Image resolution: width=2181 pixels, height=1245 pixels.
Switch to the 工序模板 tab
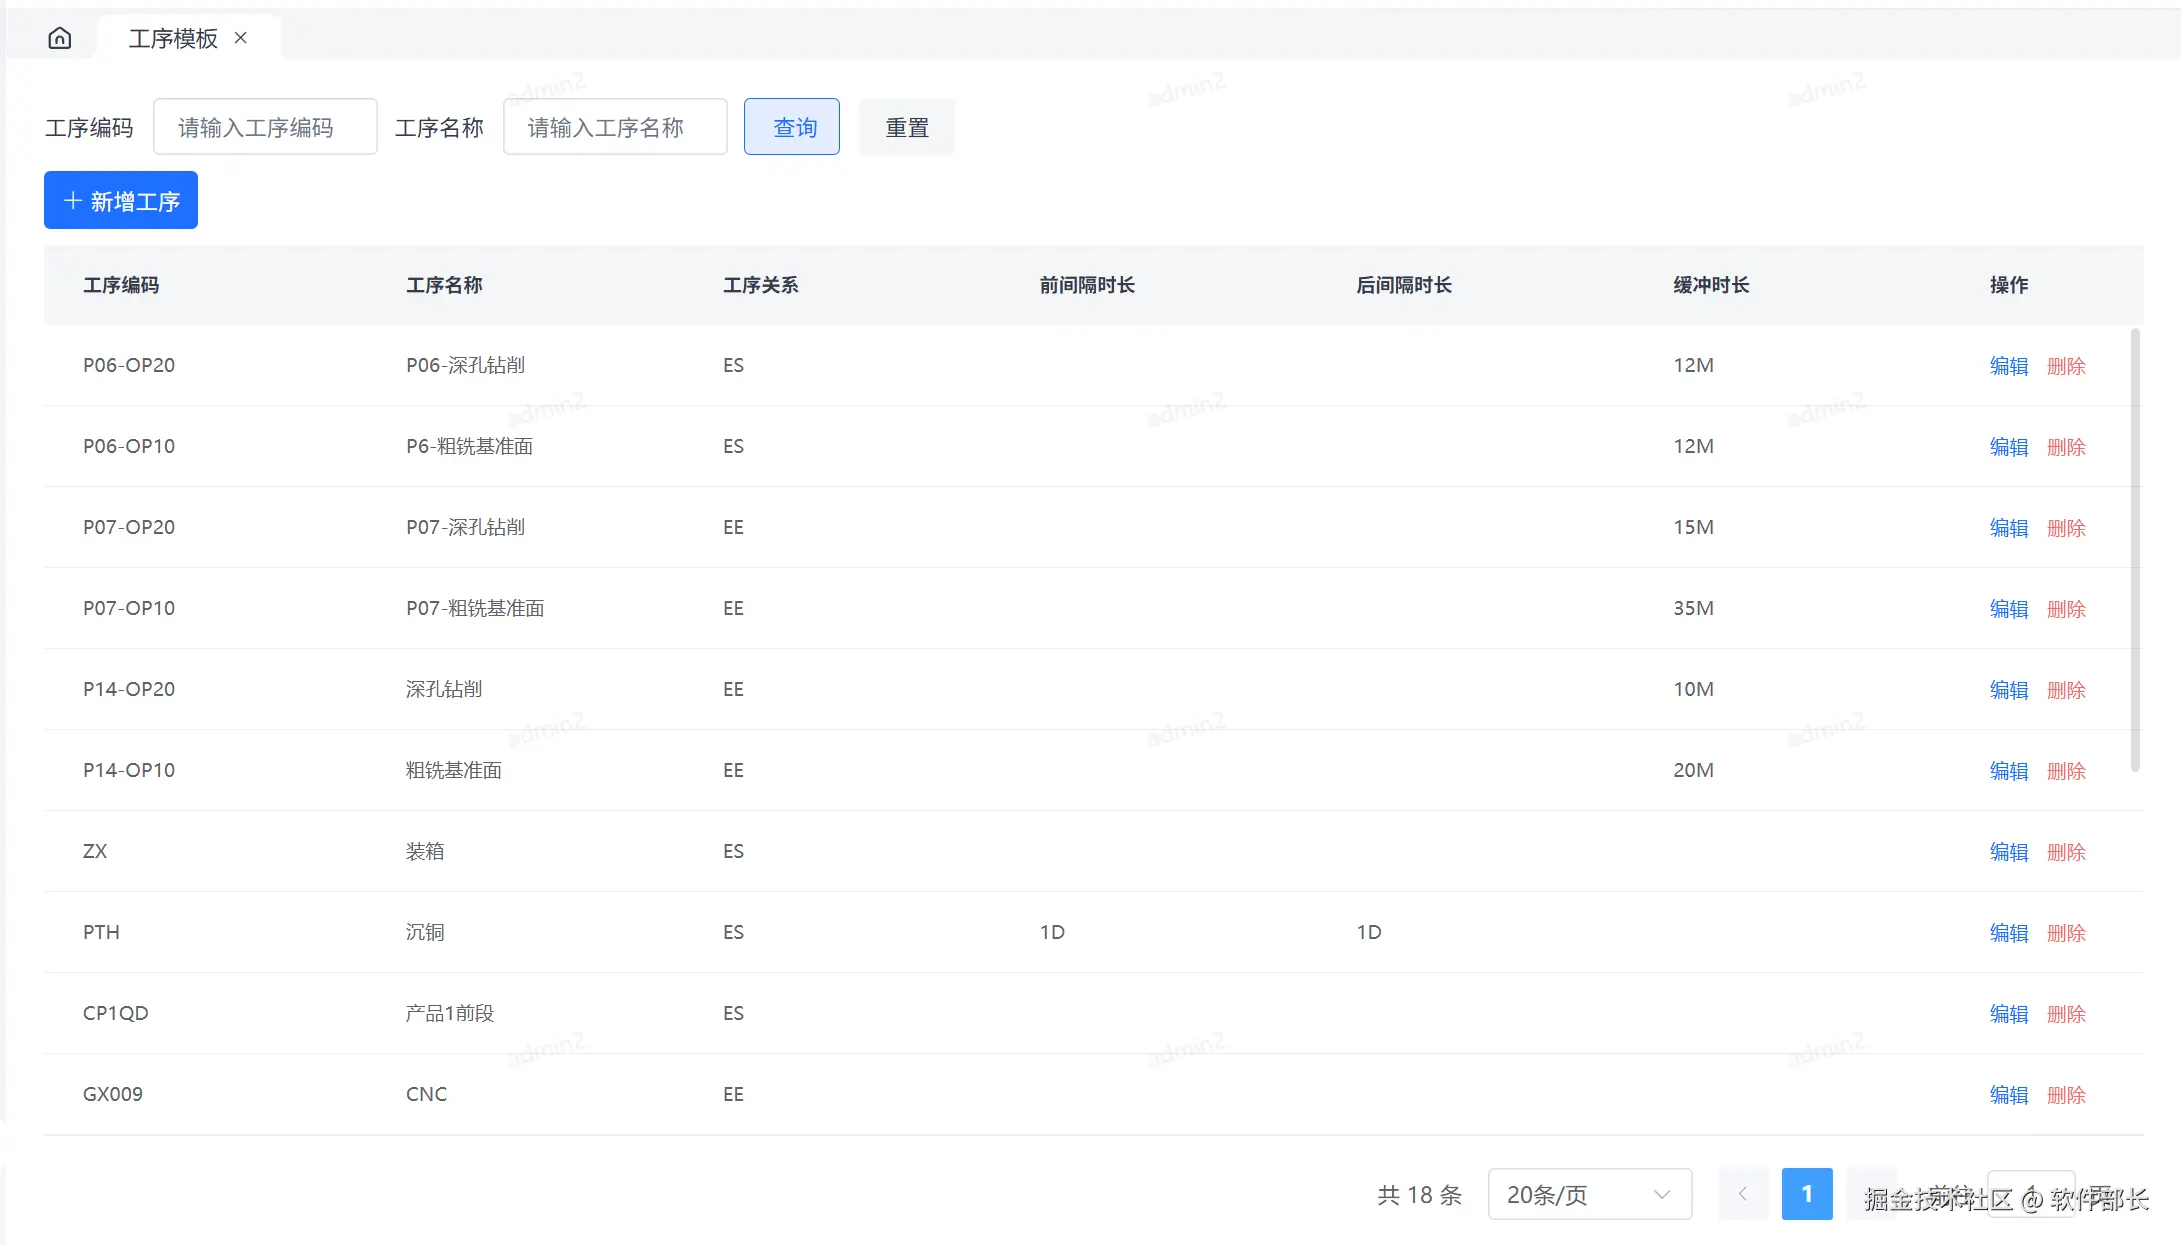tap(172, 38)
